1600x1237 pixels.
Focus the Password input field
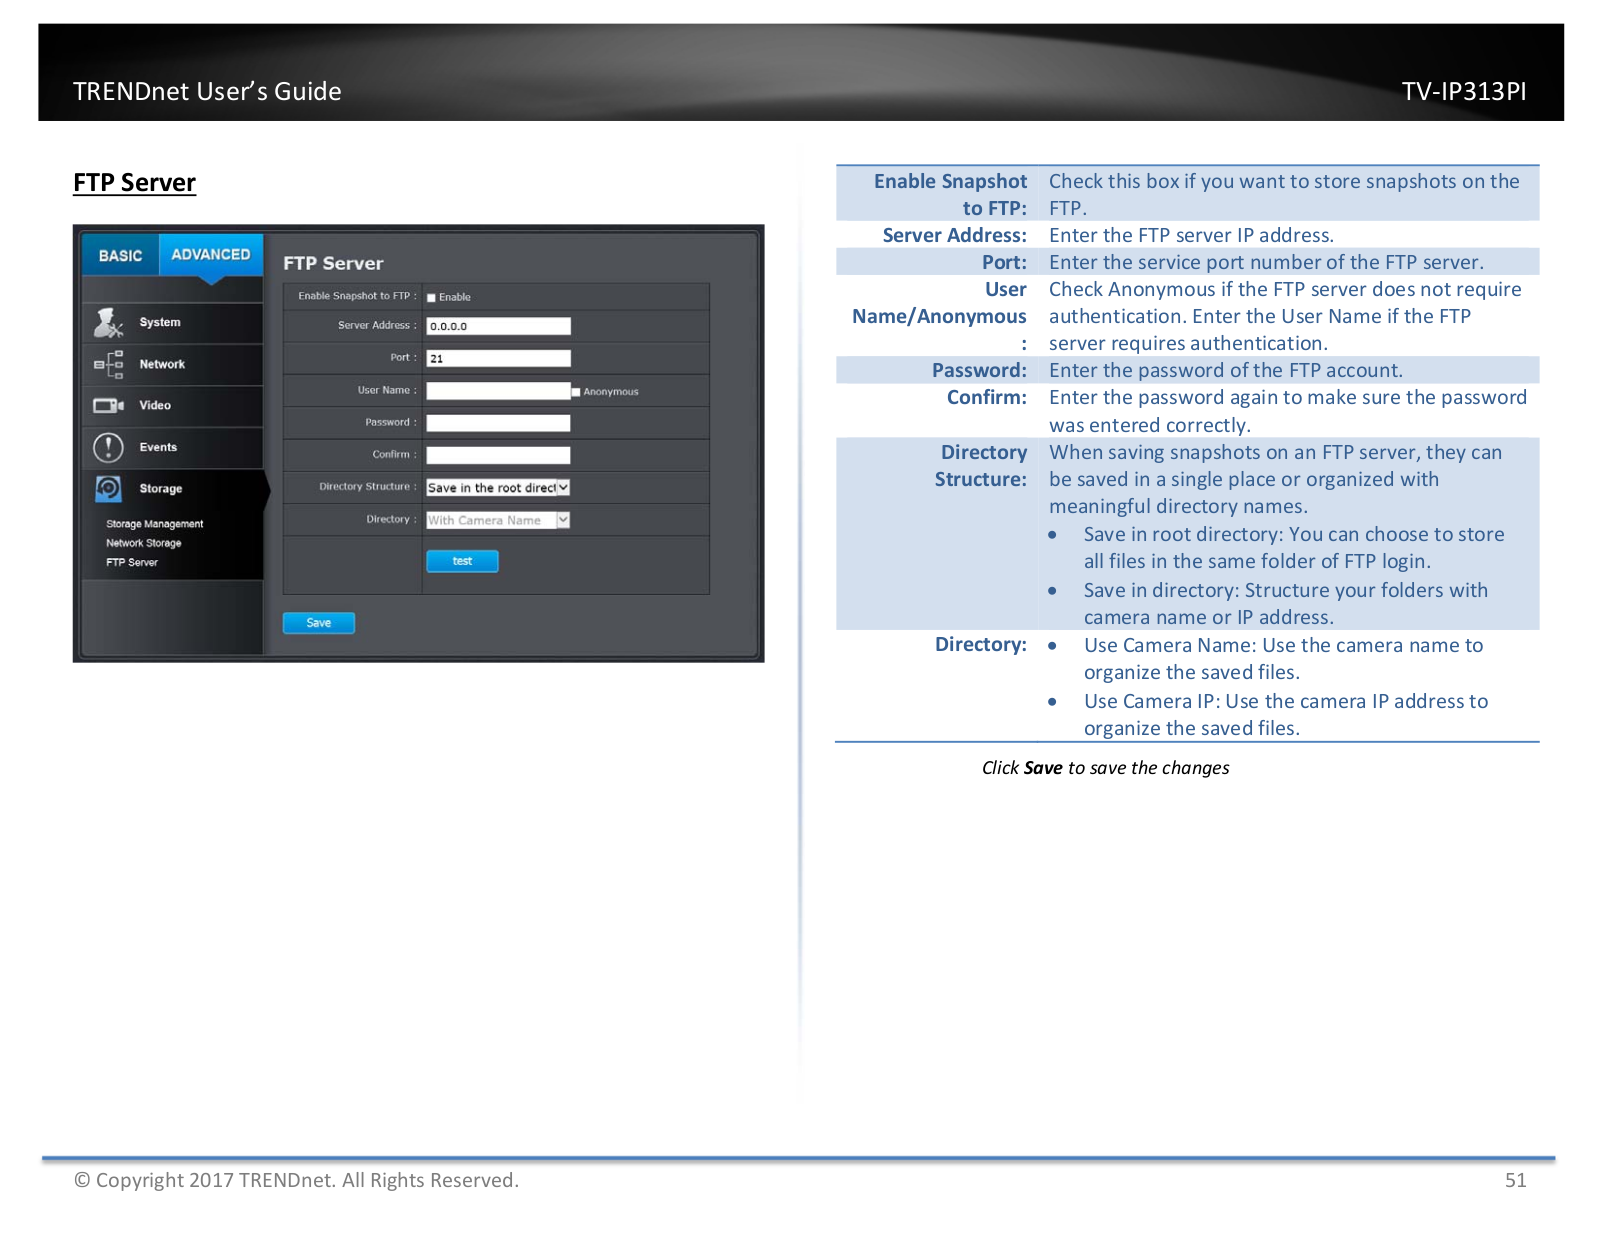click(x=498, y=423)
